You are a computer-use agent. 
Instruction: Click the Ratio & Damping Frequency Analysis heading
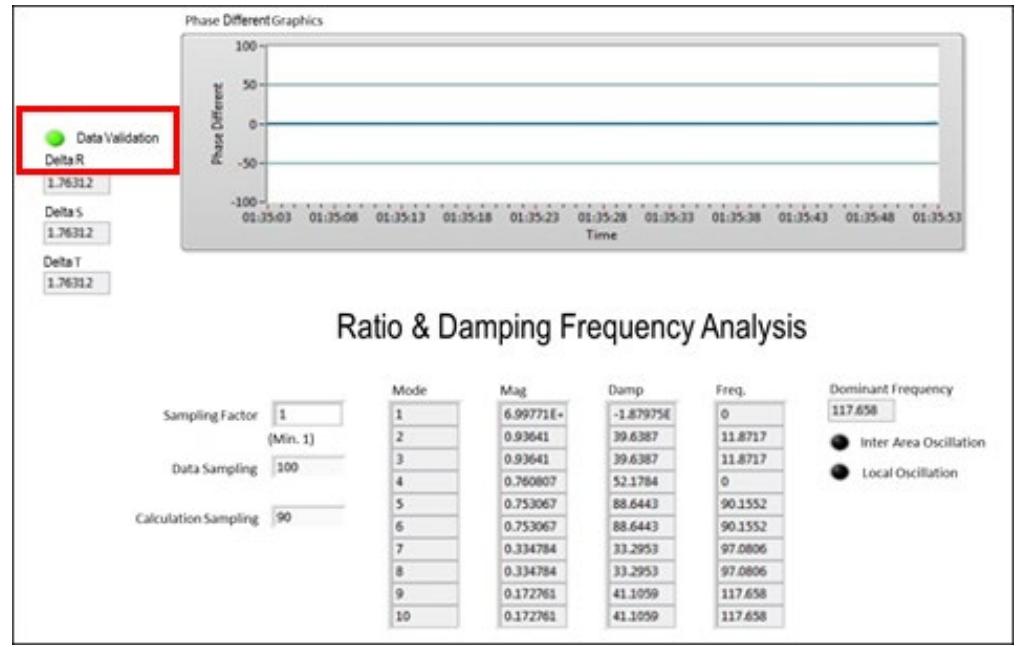pos(571,327)
